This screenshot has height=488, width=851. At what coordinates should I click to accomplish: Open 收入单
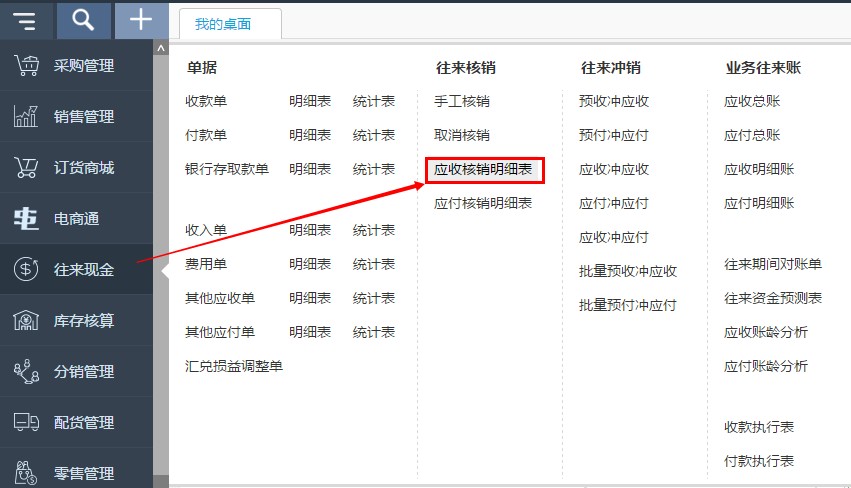(206, 230)
